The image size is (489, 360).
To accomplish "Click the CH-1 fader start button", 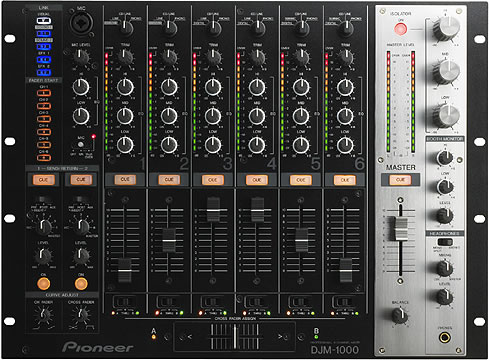I will (44, 93).
